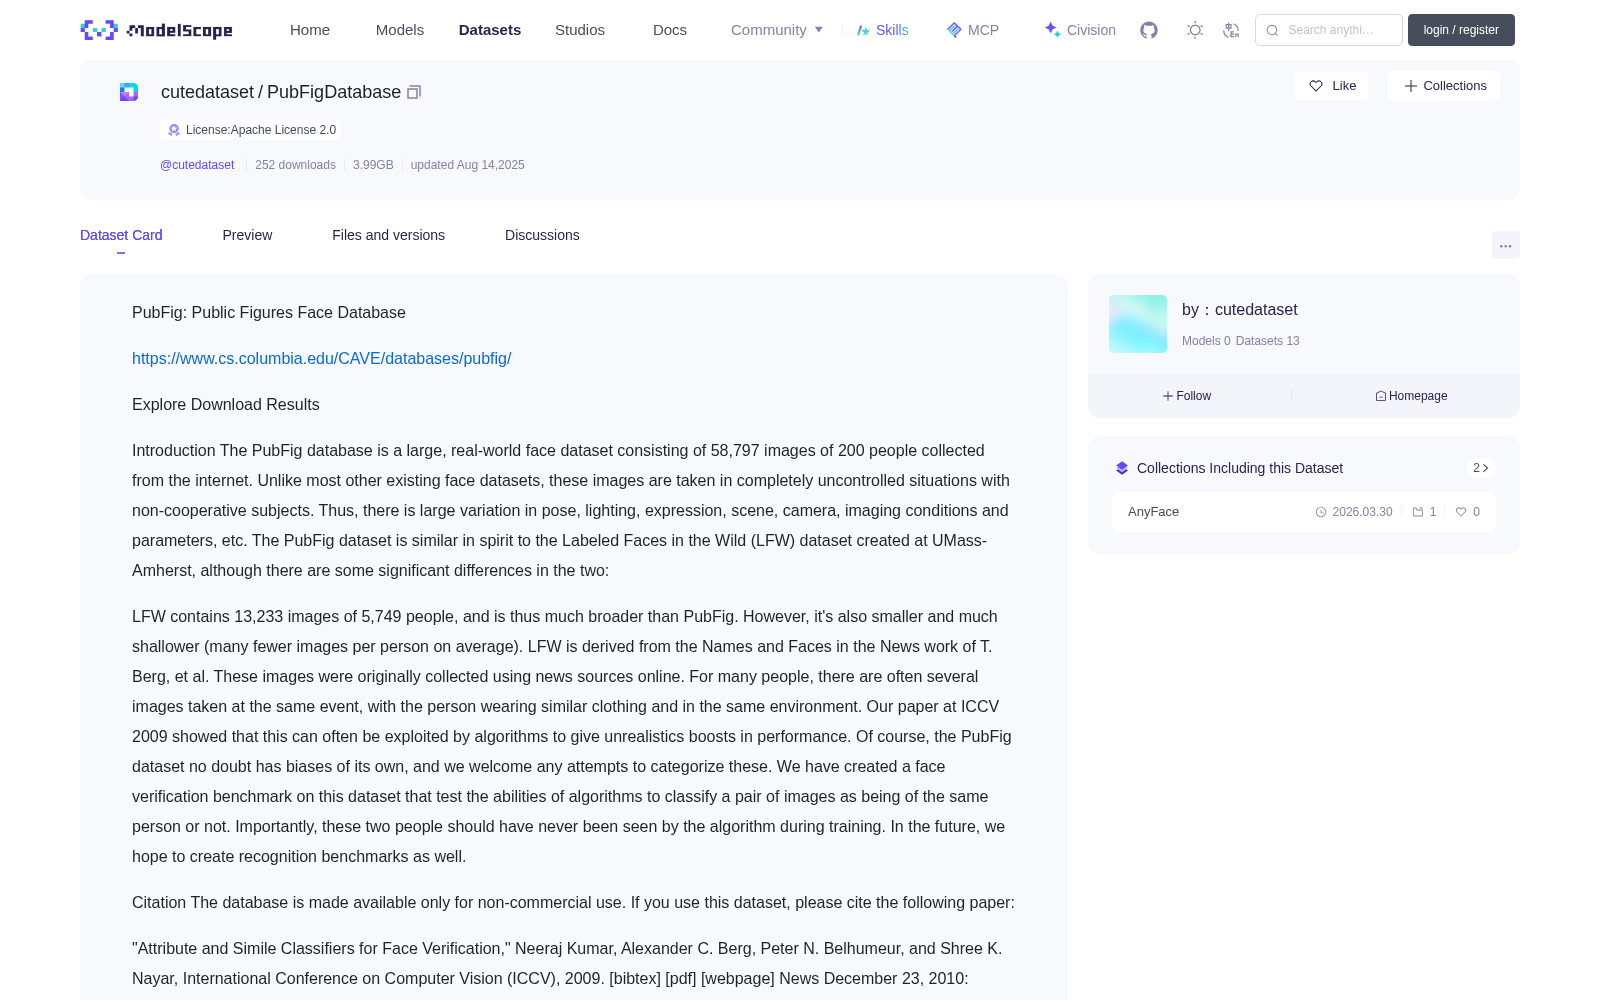1600x1000 pixels.
Task: Click the Skills sparkle icon
Action: tap(863, 30)
